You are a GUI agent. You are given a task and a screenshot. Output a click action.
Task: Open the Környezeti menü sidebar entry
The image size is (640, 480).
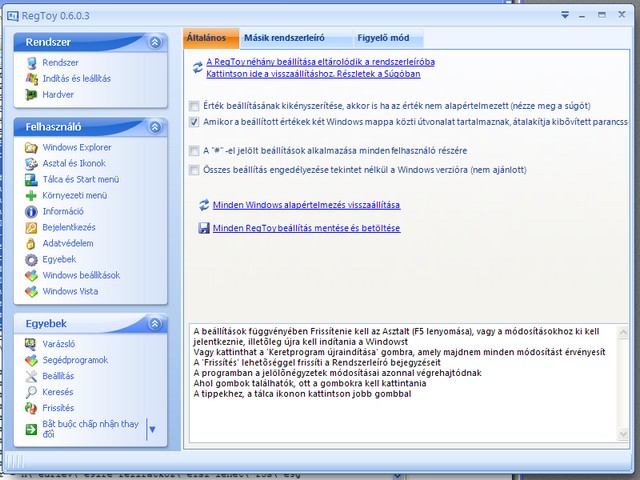75,196
